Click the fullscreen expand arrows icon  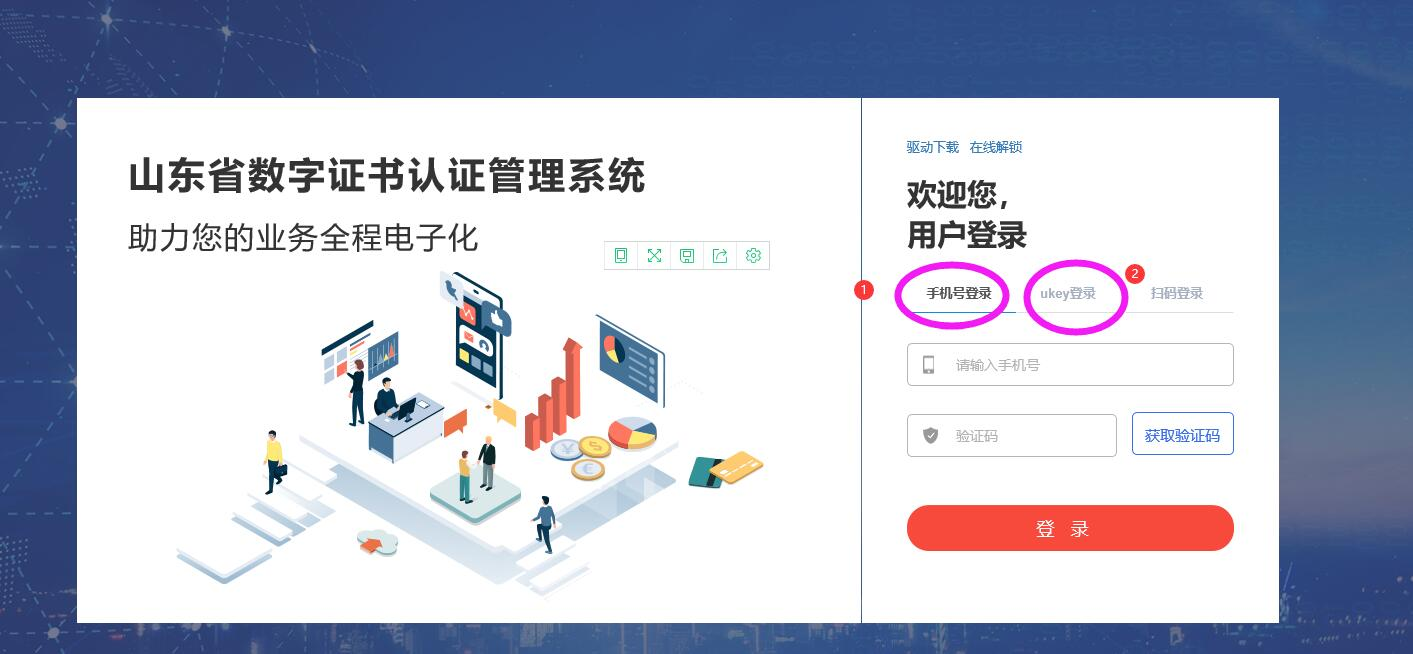click(654, 256)
